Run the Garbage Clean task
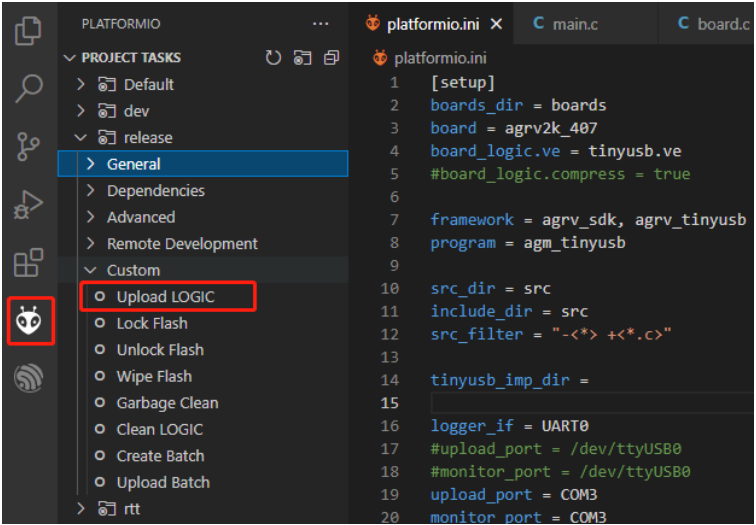Image resolution: width=756 pixels, height=525 pixels. coord(167,403)
